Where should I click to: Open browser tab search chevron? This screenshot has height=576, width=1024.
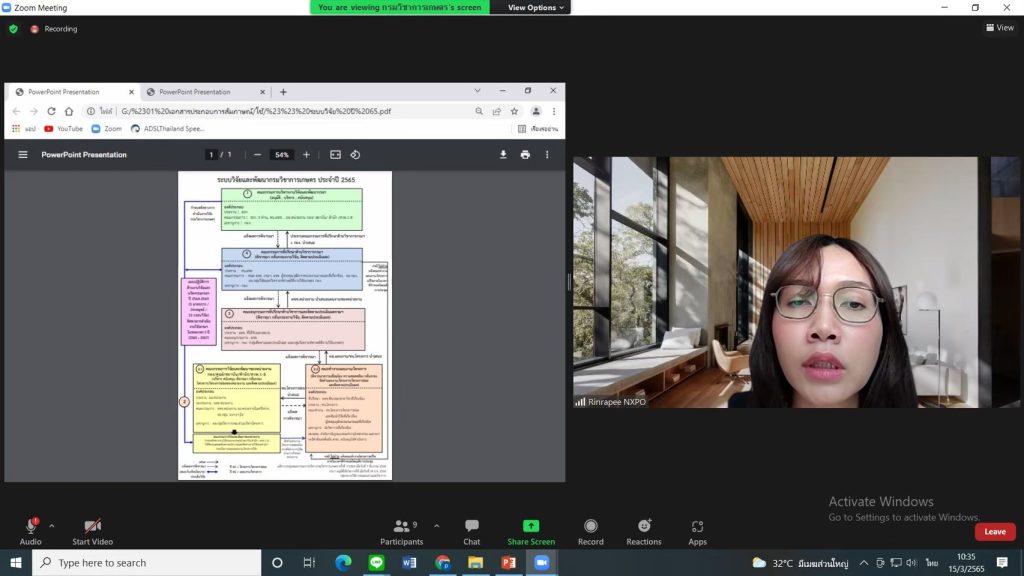click(x=477, y=91)
